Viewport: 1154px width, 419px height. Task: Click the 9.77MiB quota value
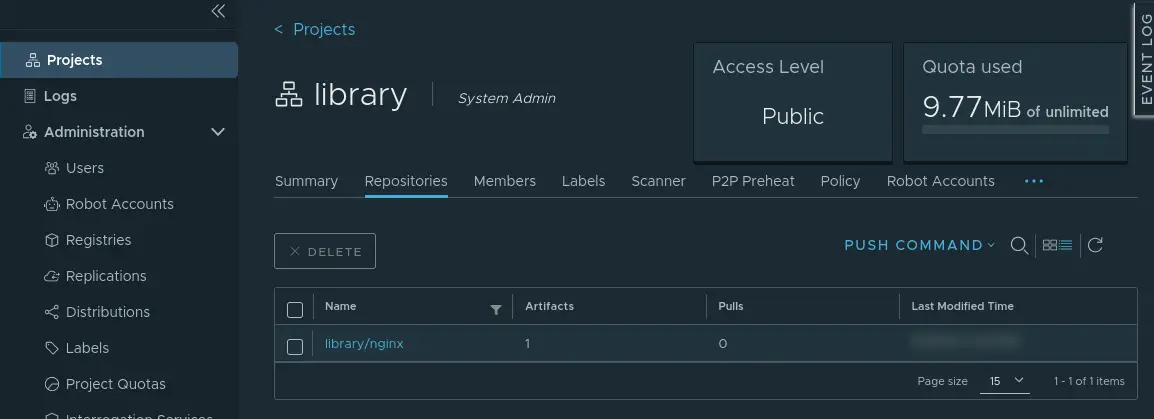[971, 108]
